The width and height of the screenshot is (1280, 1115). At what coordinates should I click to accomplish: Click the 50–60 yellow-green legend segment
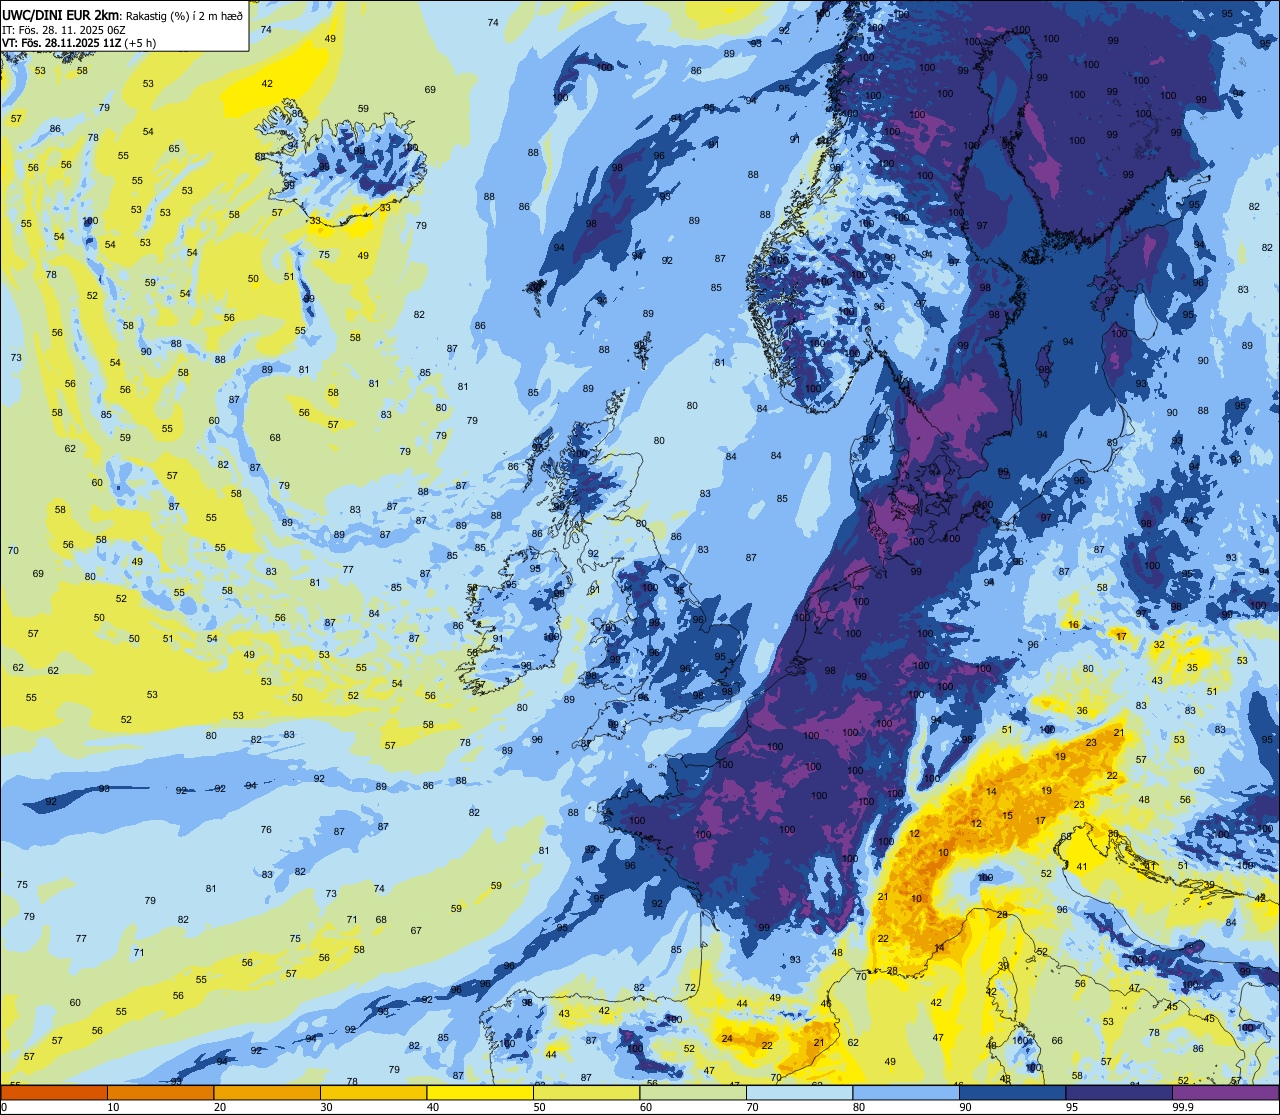586,1092
